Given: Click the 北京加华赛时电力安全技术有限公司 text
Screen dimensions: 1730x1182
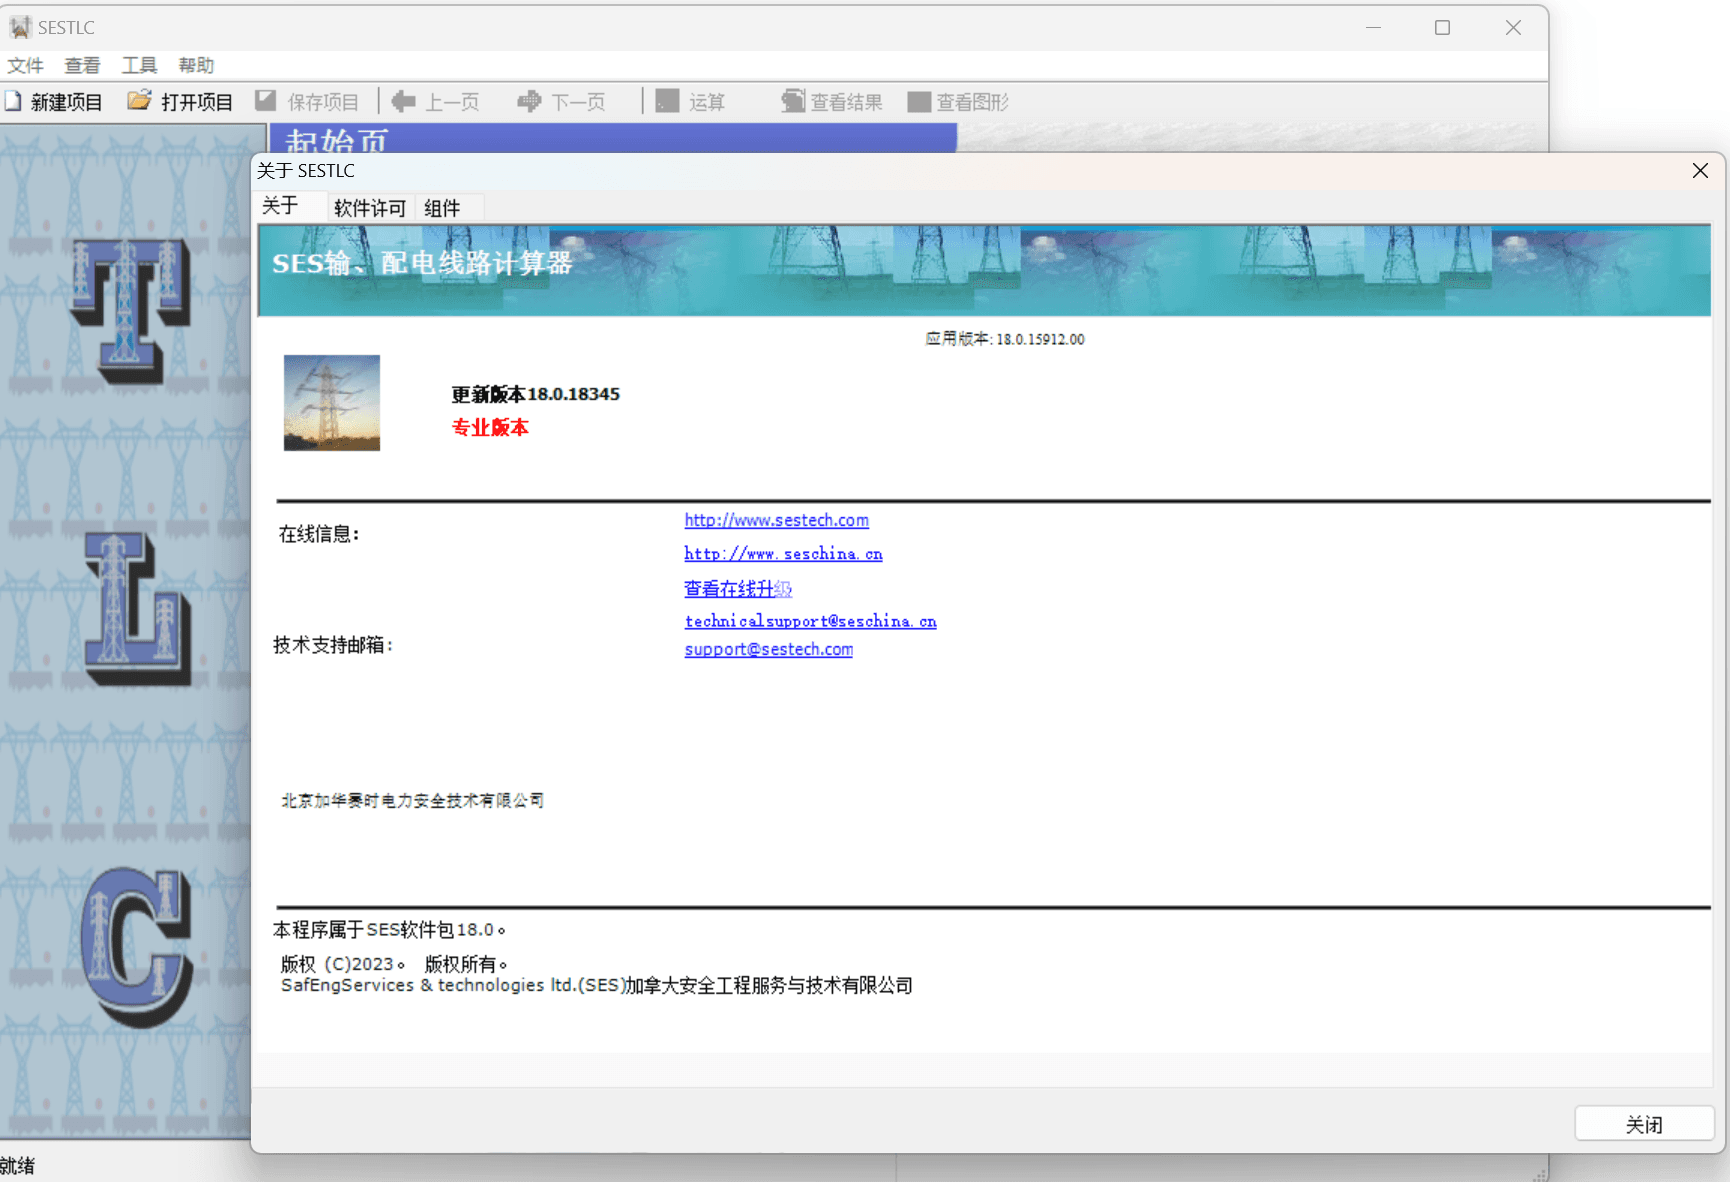Looking at the screenshot, I should 412,800.
